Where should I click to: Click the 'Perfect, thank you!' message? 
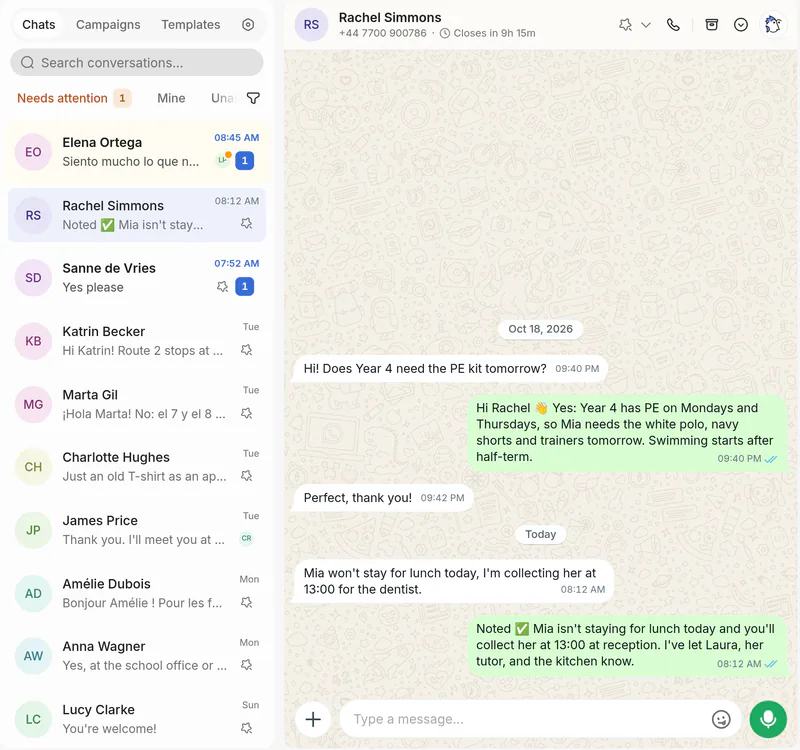(384, 498)
